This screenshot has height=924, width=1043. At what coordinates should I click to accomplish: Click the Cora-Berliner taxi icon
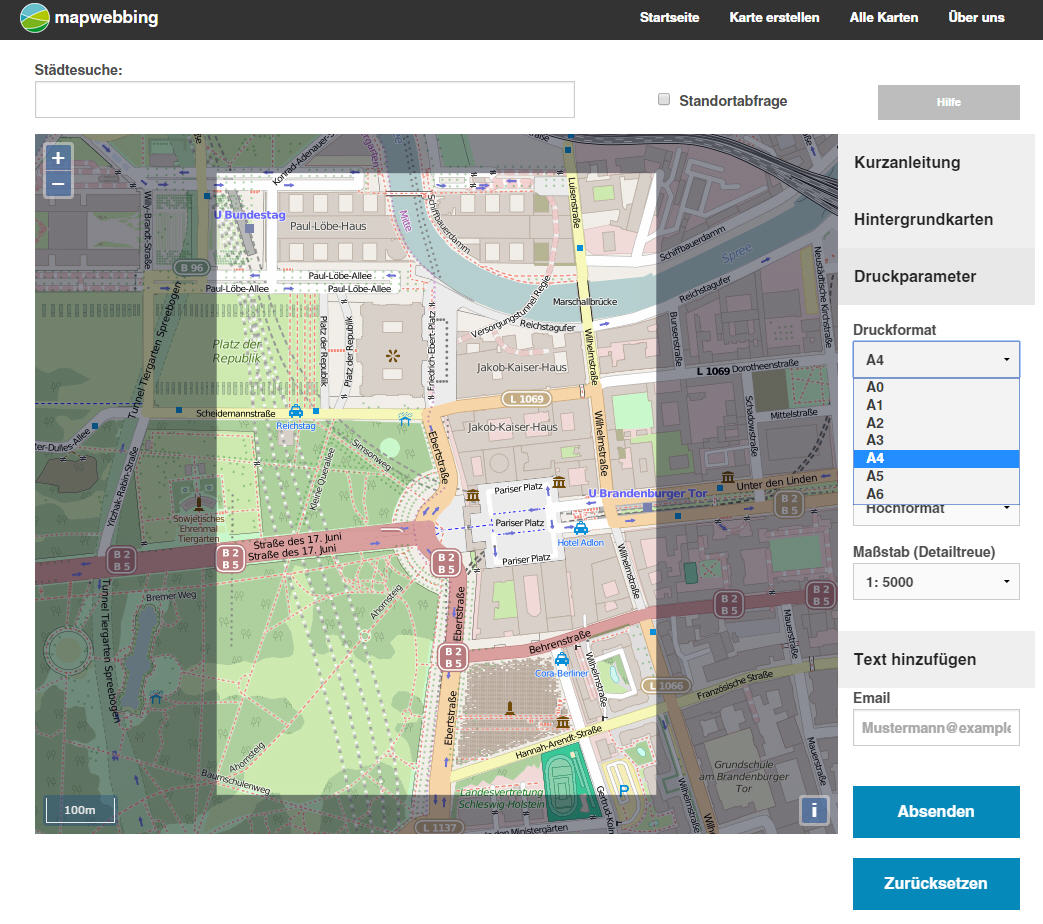562,660
